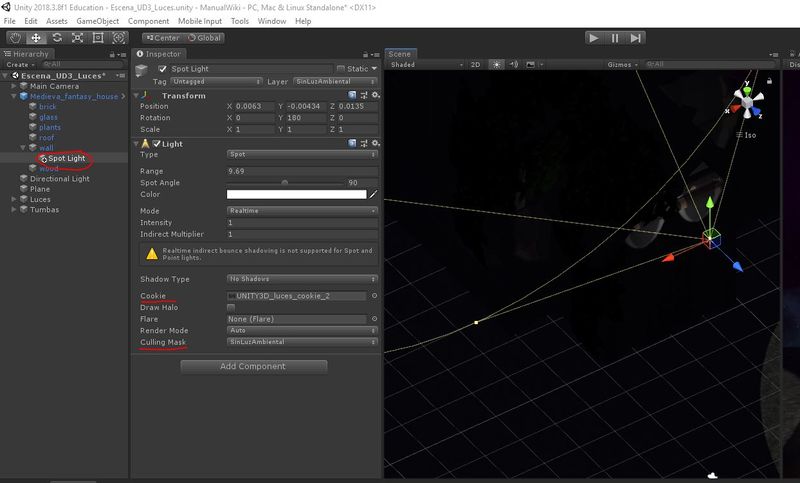Toggle the Center pivot mode button

163,38
